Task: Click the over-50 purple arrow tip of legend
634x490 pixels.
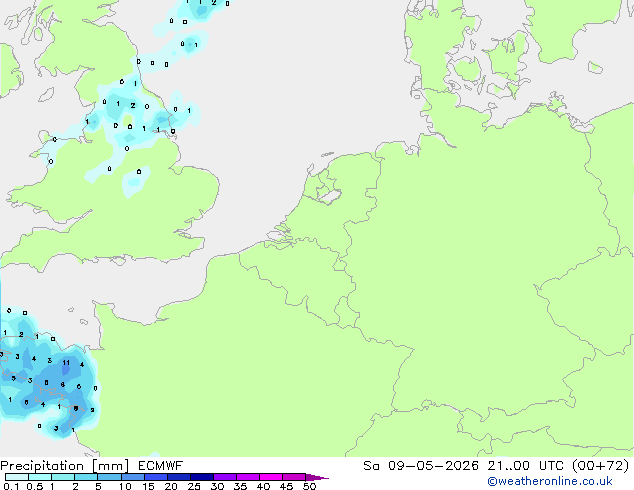Action: coord(317,477)
